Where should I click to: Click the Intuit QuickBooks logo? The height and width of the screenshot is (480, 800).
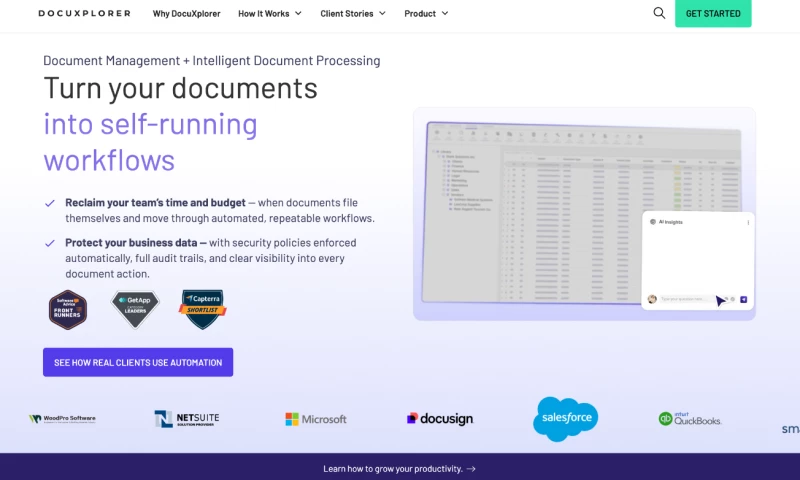point(690,419)
